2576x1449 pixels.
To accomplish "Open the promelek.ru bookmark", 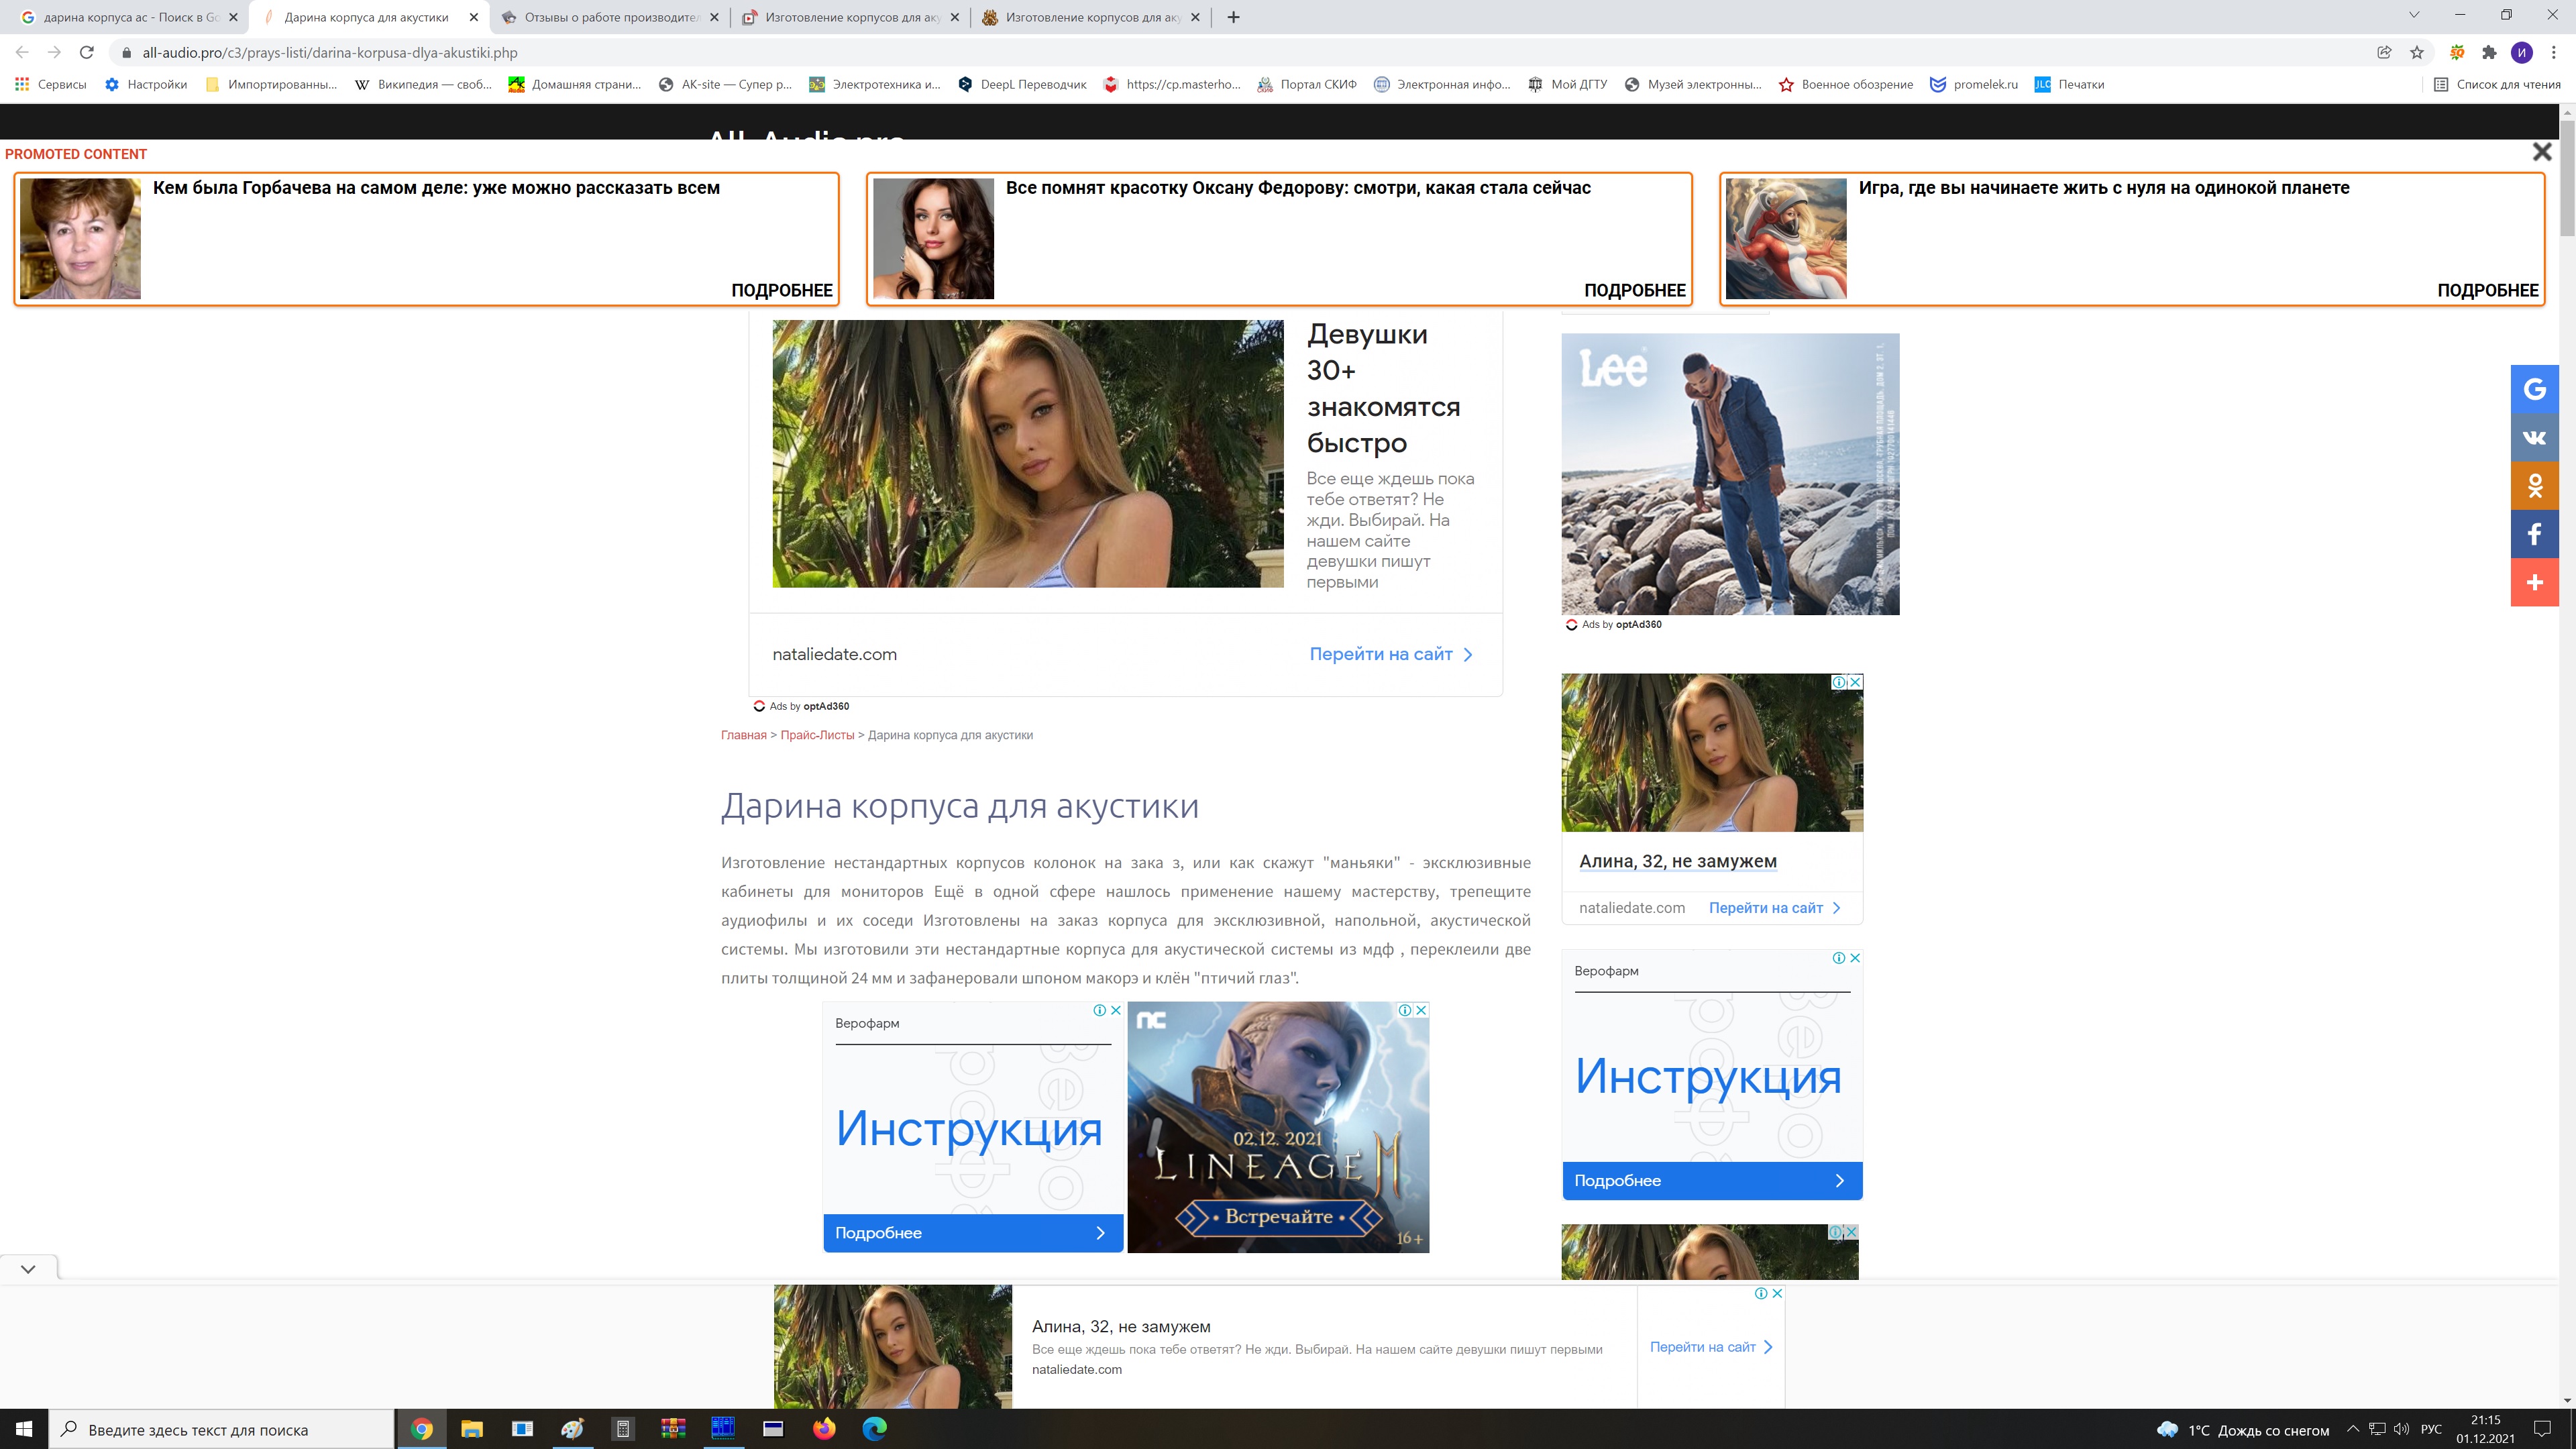I will (x=1973, y=84).
